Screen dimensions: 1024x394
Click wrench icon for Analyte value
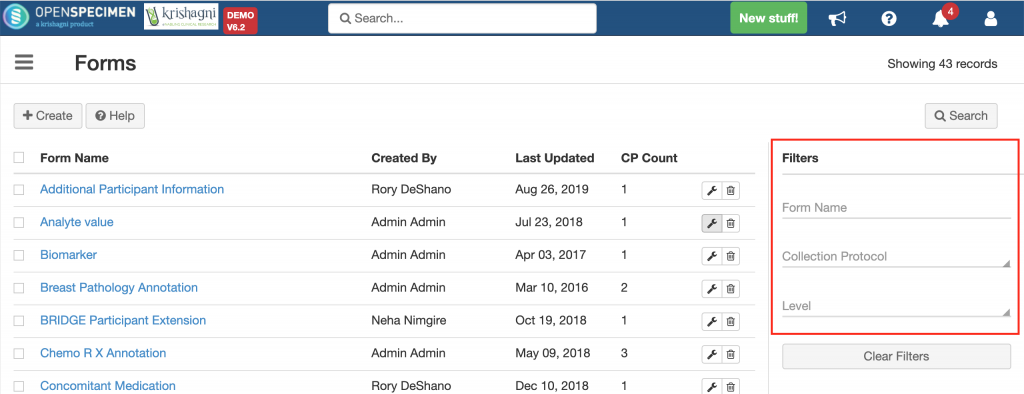click(712, 223)
